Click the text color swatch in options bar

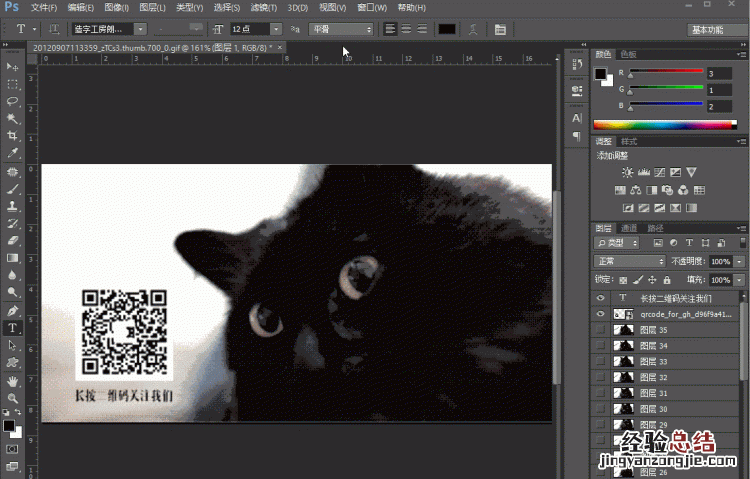tap(447, 30)
